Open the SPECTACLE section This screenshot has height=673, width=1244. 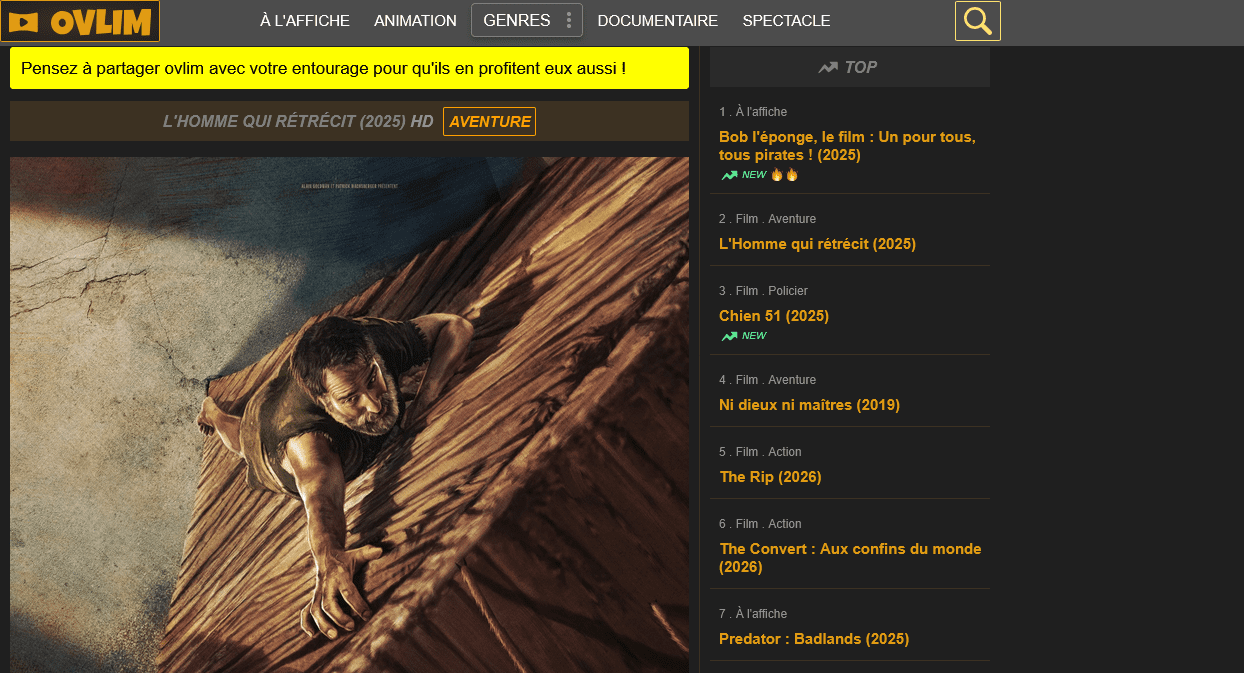point(786,20)
